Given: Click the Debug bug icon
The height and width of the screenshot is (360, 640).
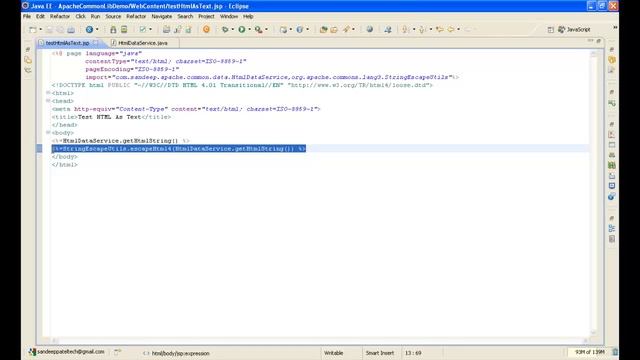Looking at the screenshot, I should click(224, 29).
